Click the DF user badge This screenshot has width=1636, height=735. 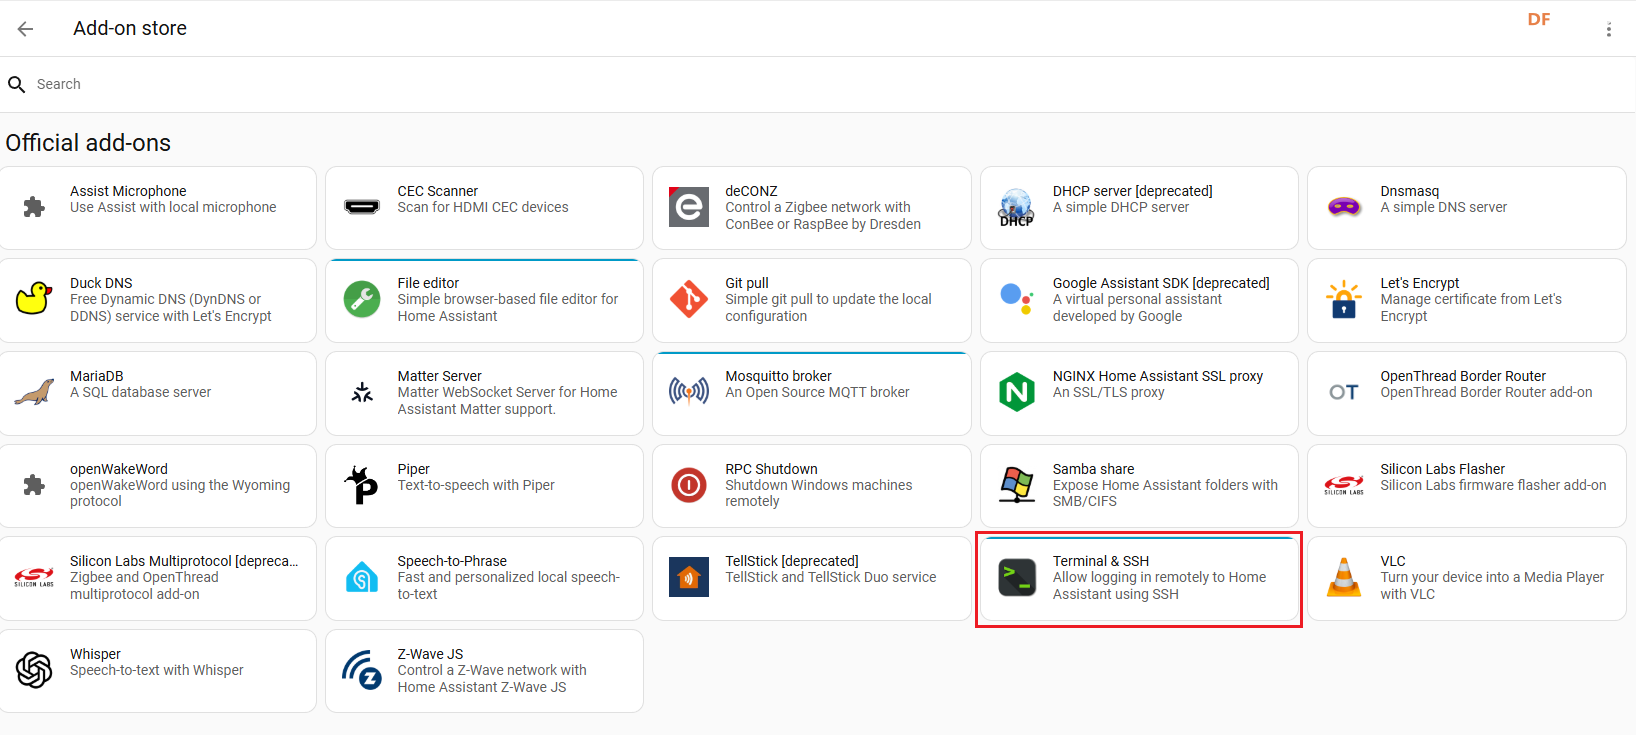pos(1539,20)
